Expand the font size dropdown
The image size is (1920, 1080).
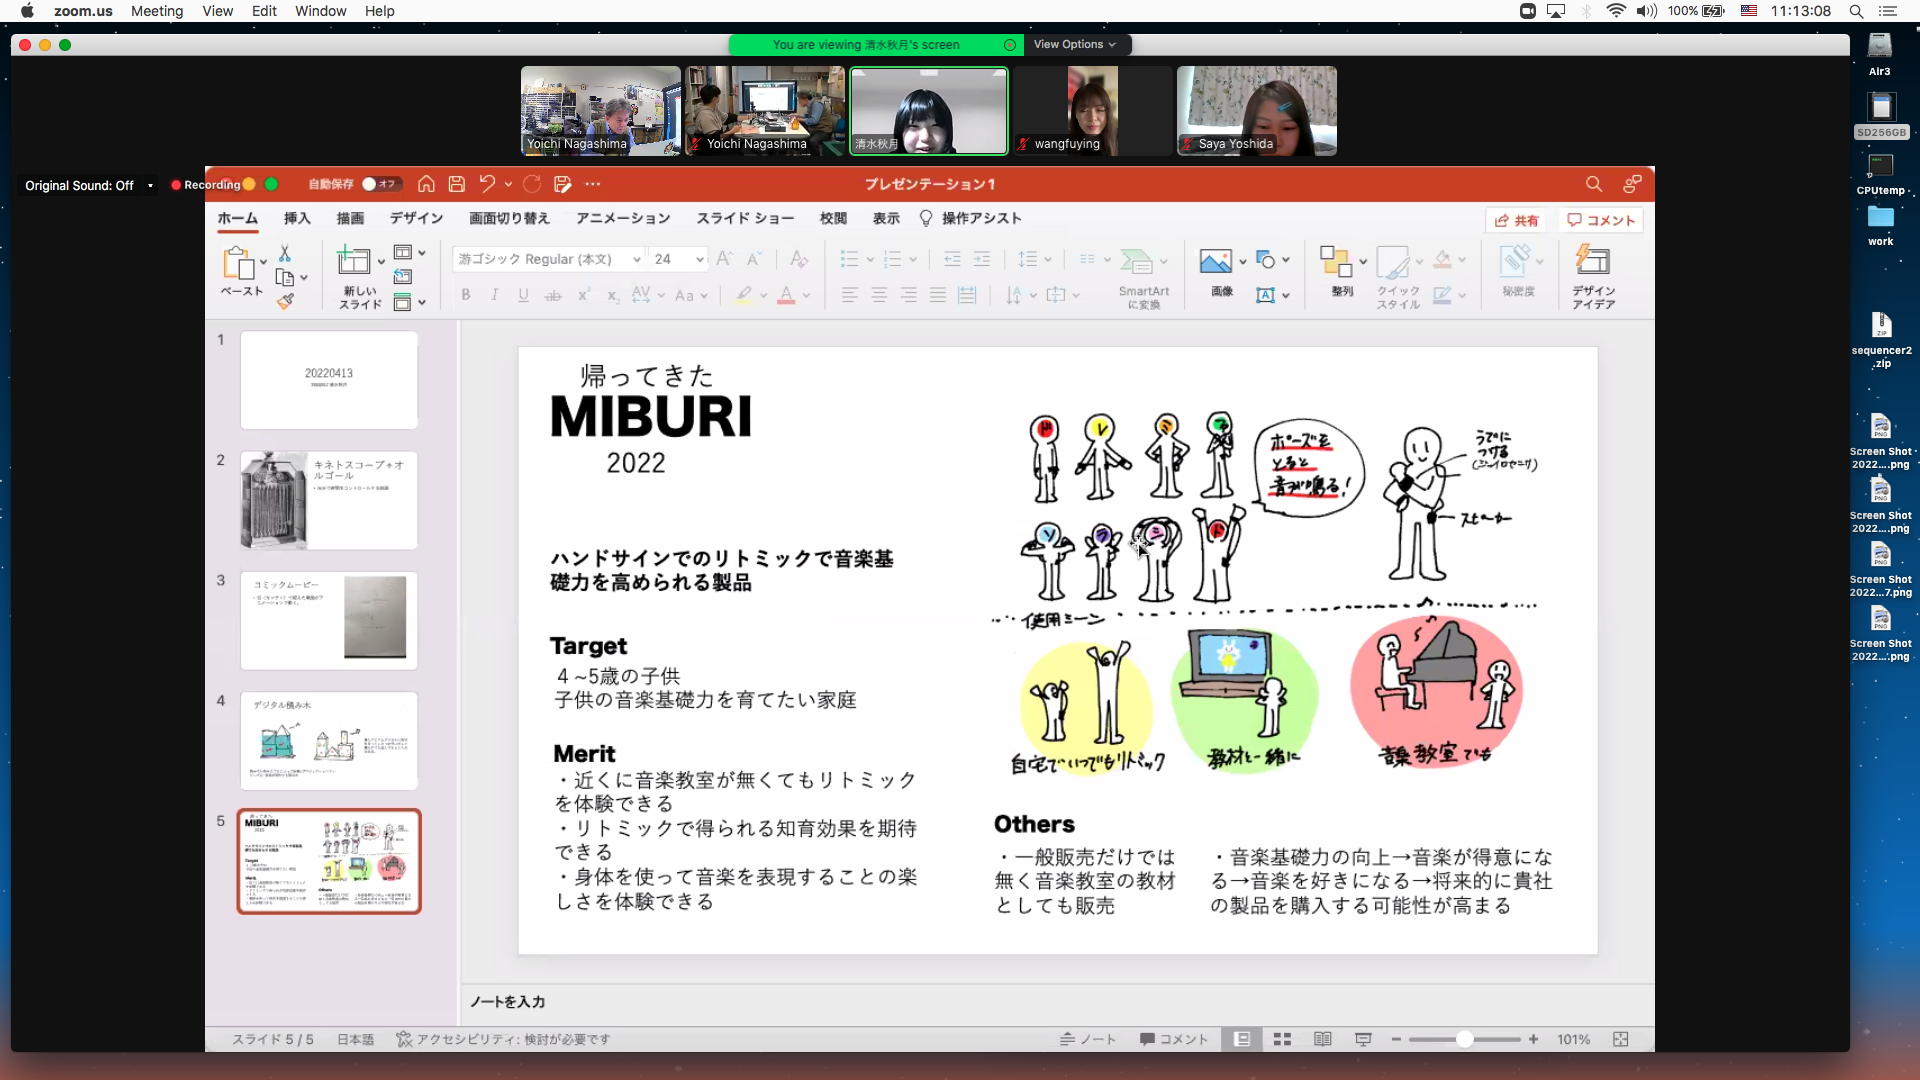pos(699,260)
